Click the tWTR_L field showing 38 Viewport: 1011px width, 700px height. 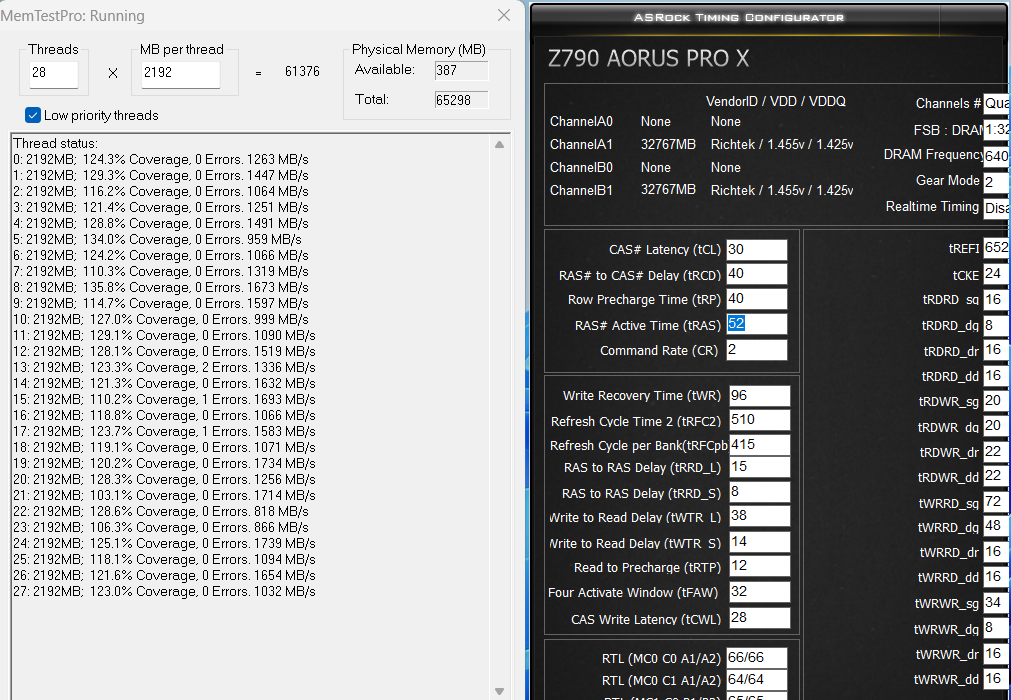pyautogui.click(x=760, y=516)
